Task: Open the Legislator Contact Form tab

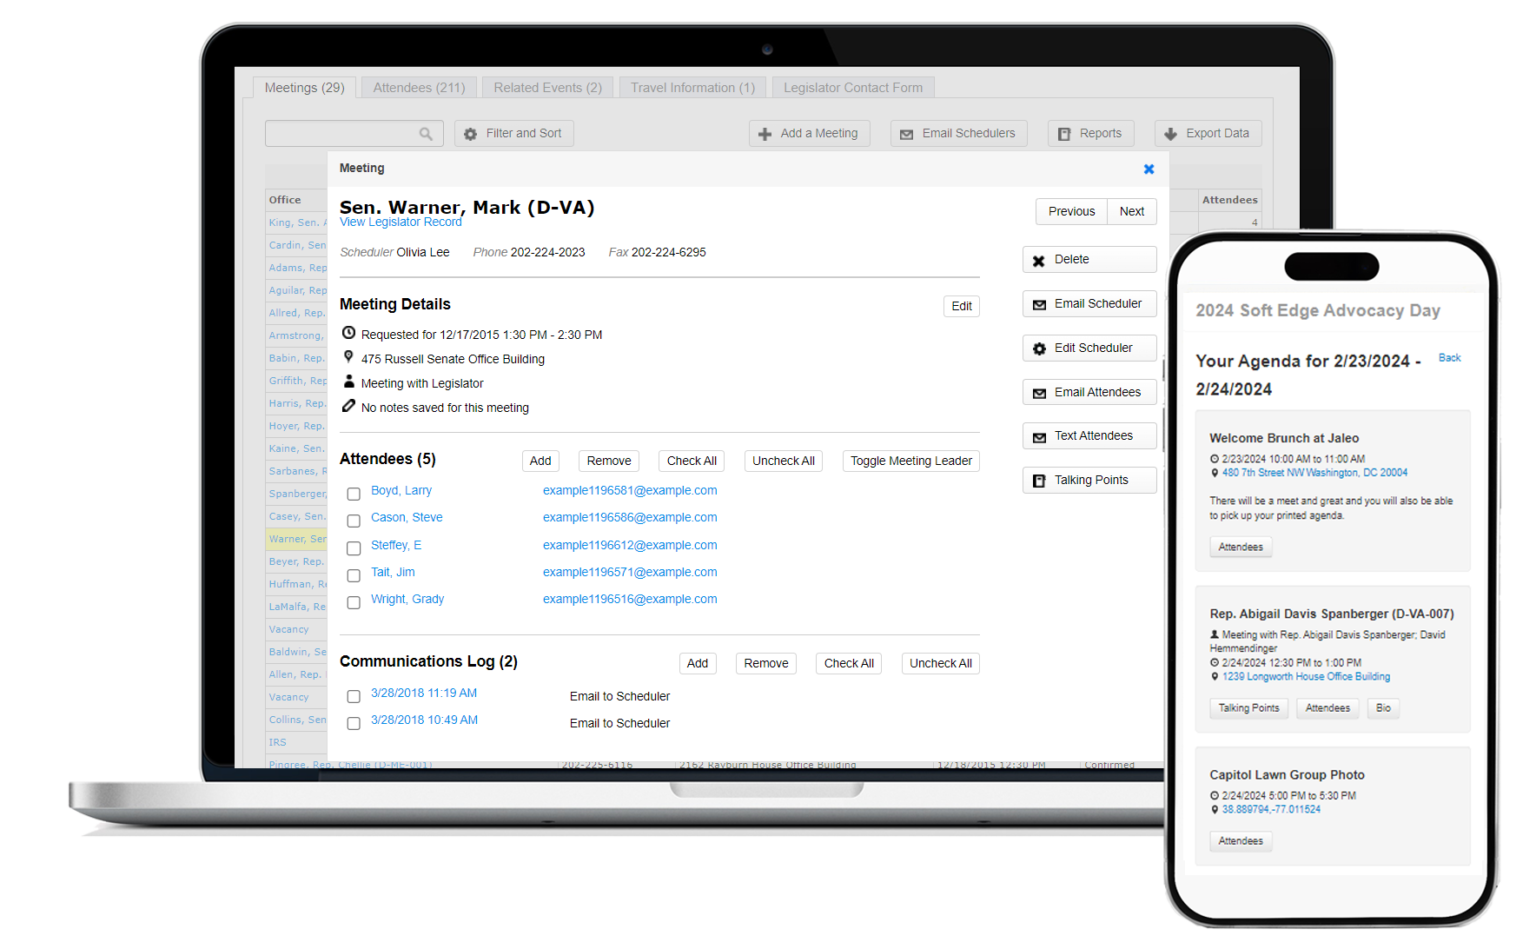Action: [853, 88]
